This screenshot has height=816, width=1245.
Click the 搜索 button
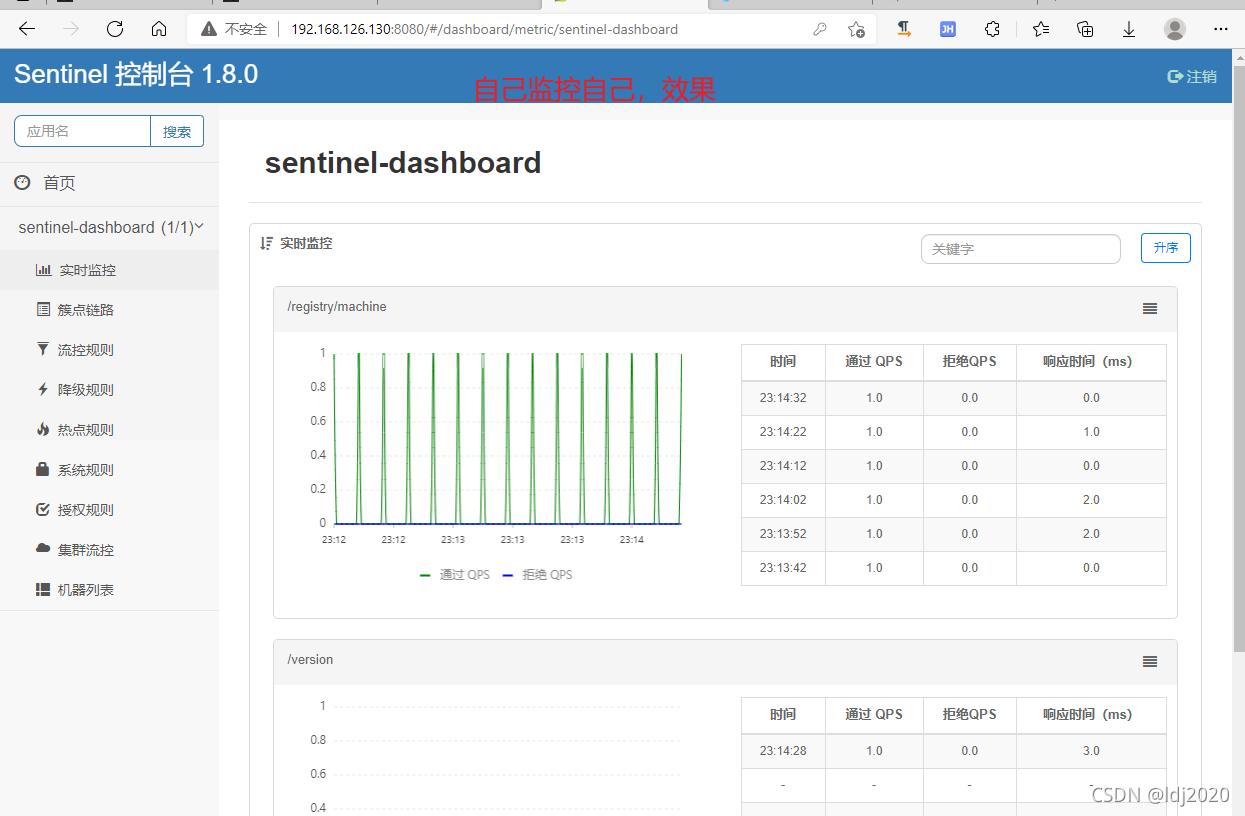pos(177,131)
